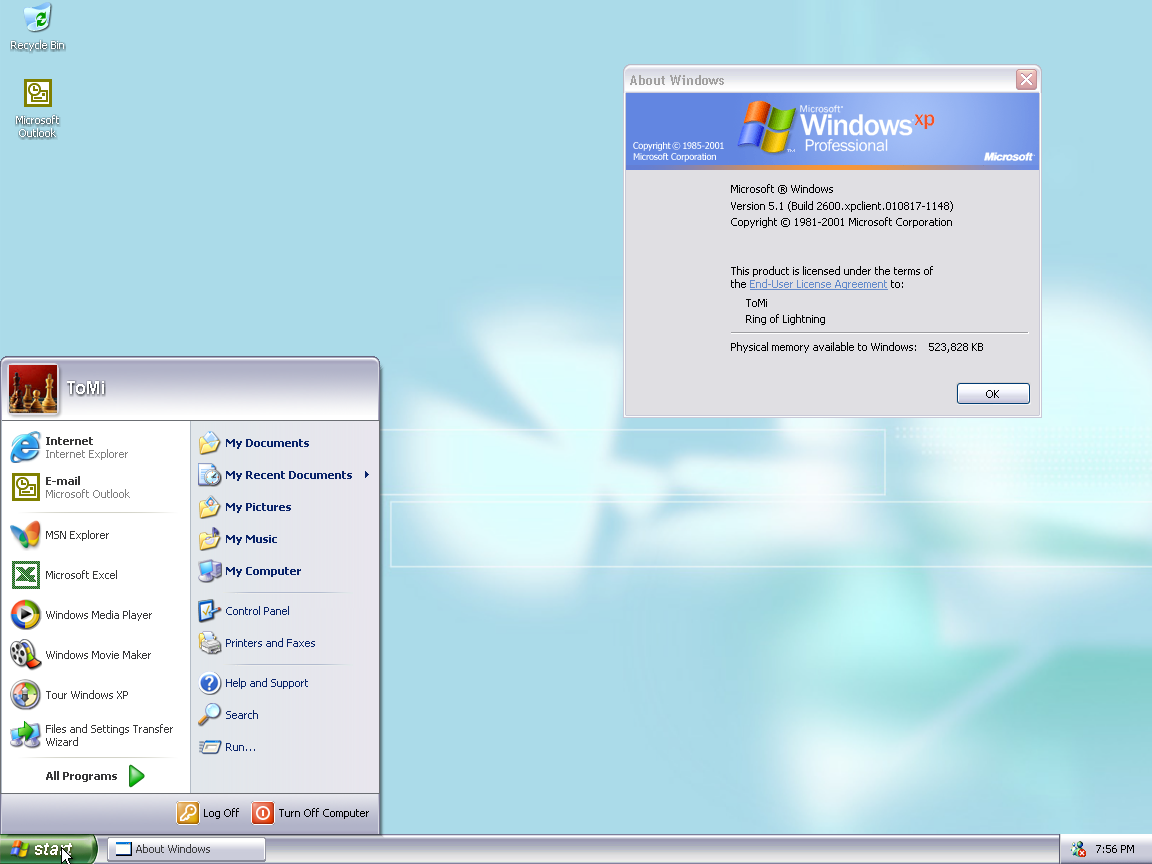Launch Tour Windows XP
Image resolution: width=1152 pixels, height=864 pixels.
[x=86, y=695]
